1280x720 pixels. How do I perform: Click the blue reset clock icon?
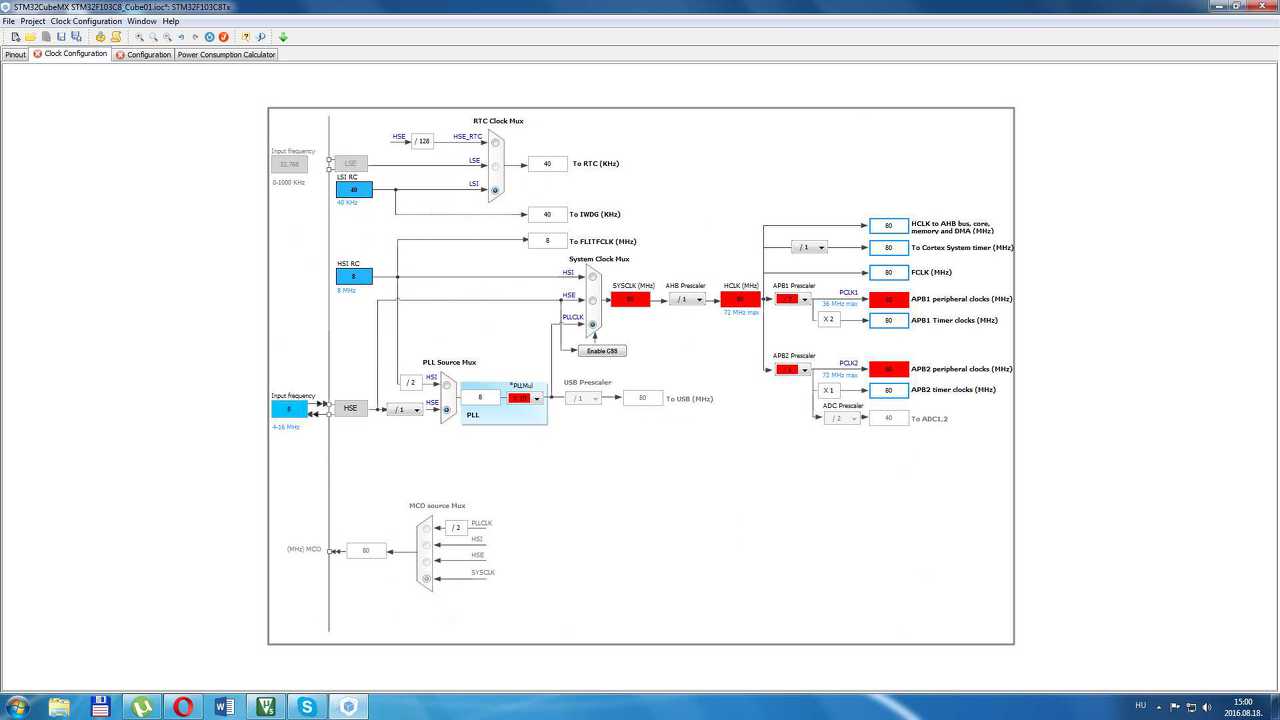(x=210, y=37)
